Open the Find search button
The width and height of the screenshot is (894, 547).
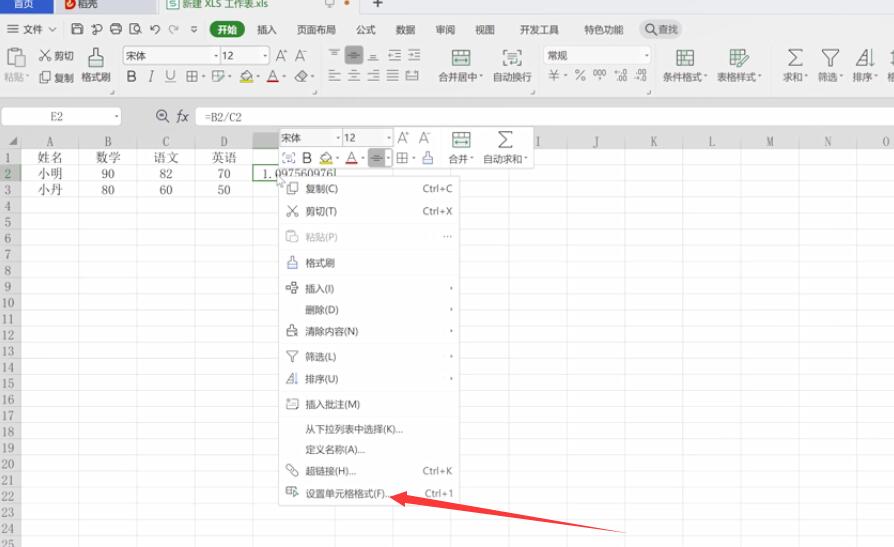pos(661,29)
